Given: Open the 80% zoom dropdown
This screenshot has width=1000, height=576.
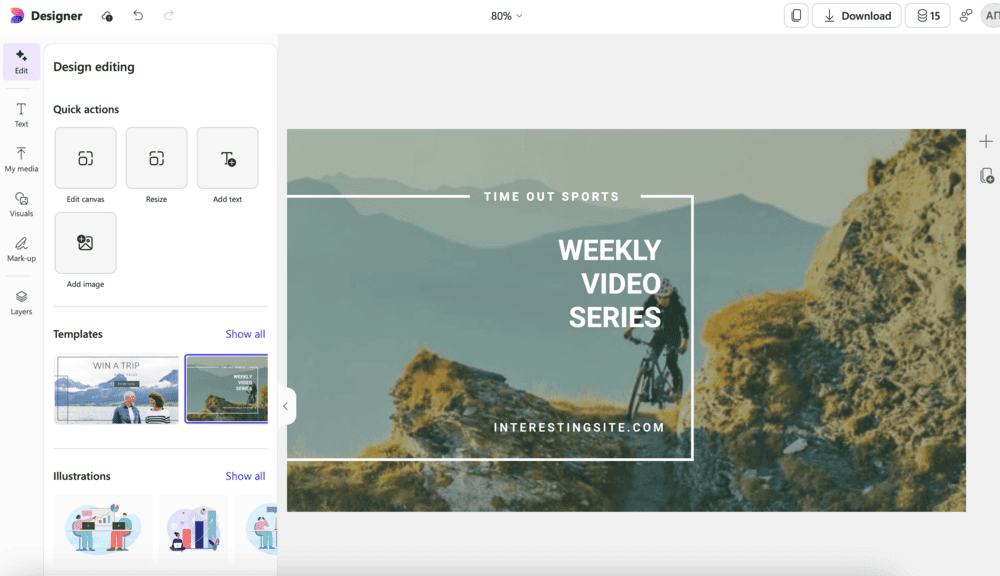Looking at the screenshot, I should 506,16.
